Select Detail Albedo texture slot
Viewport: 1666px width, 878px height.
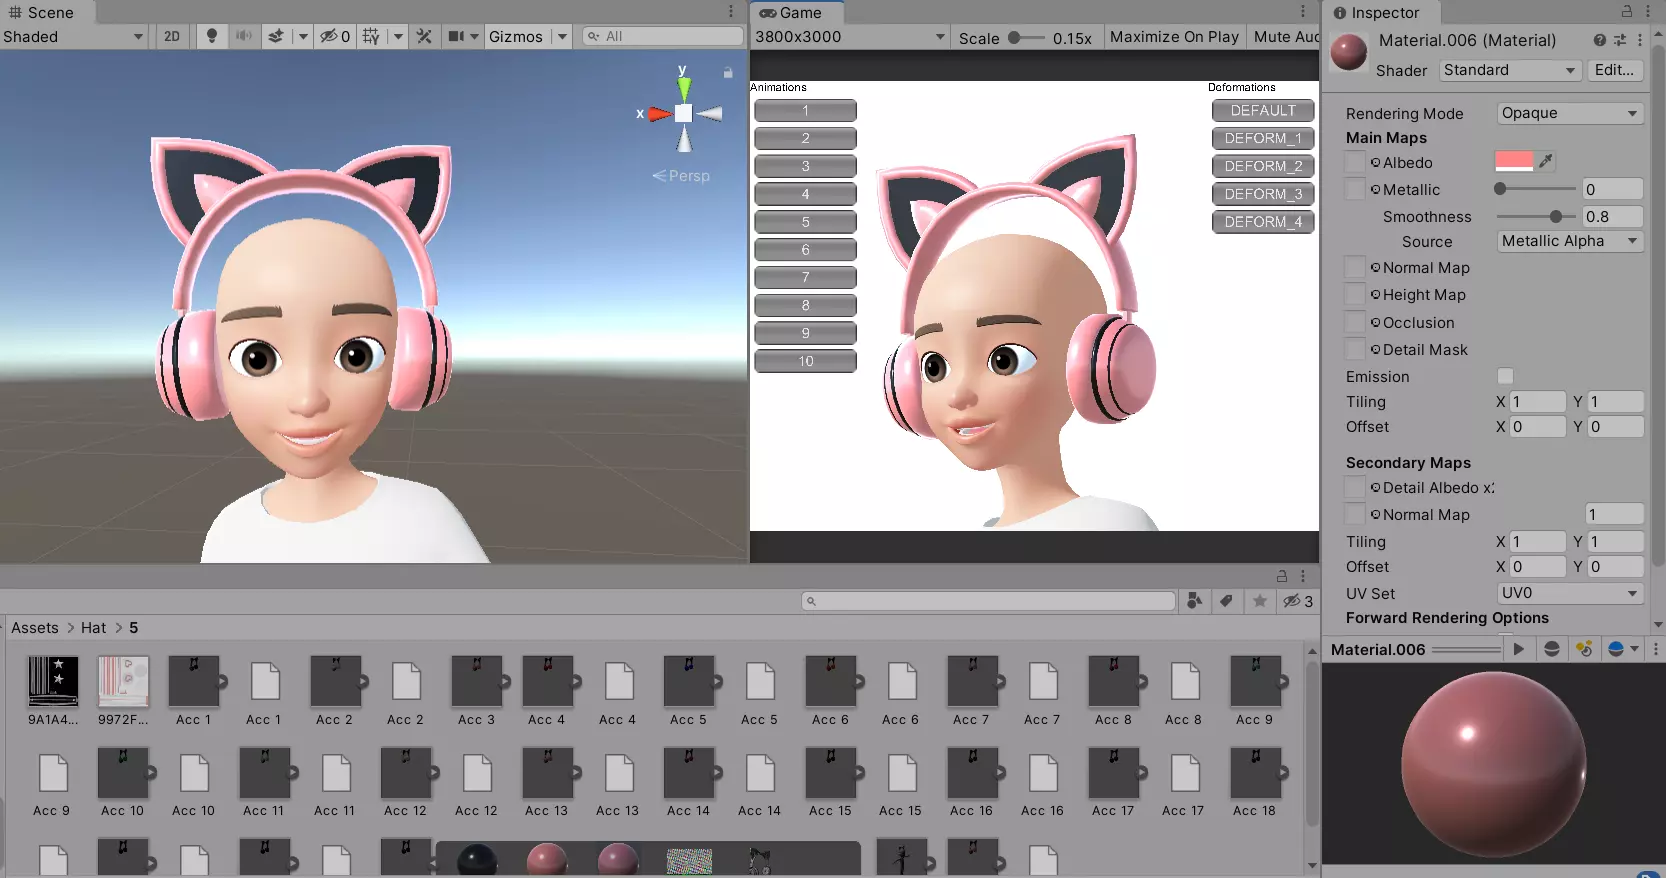pos(1355,487)
